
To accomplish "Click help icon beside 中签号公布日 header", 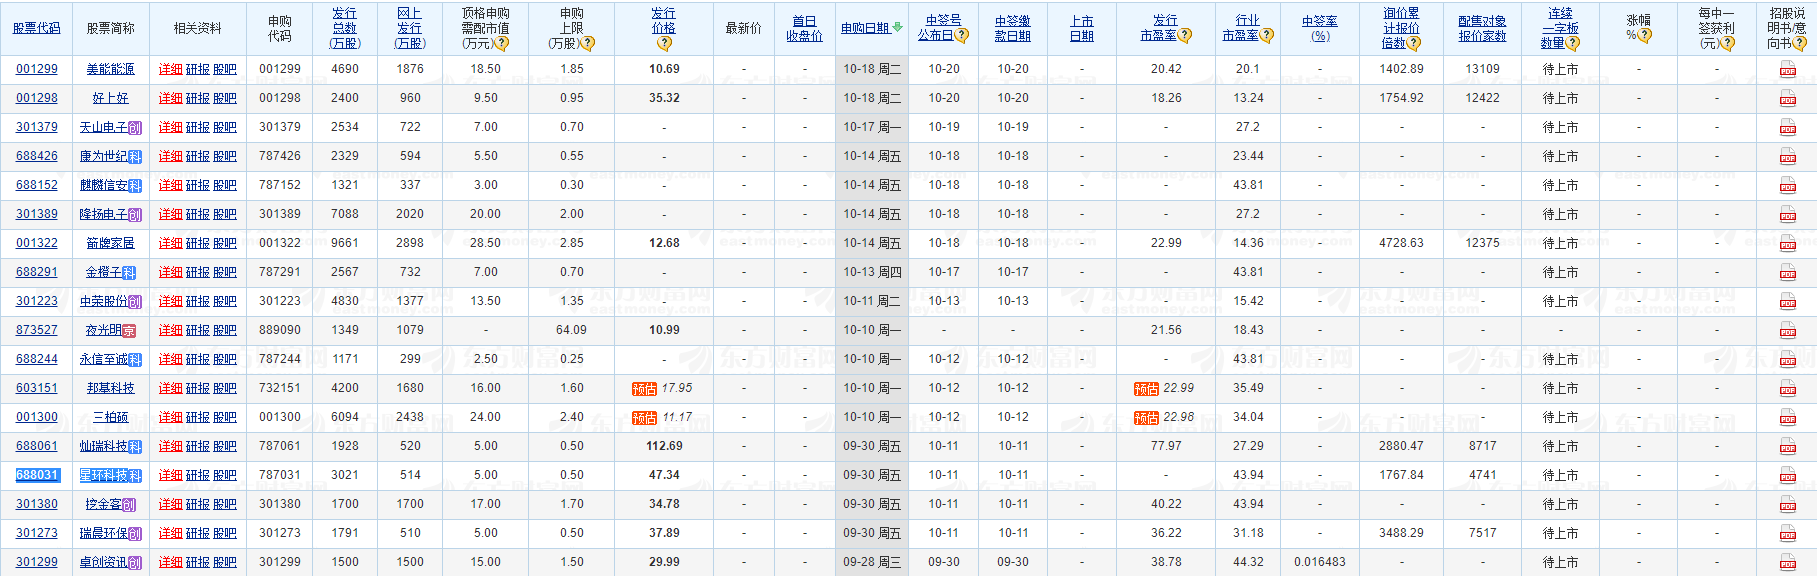I will point(962,35).
